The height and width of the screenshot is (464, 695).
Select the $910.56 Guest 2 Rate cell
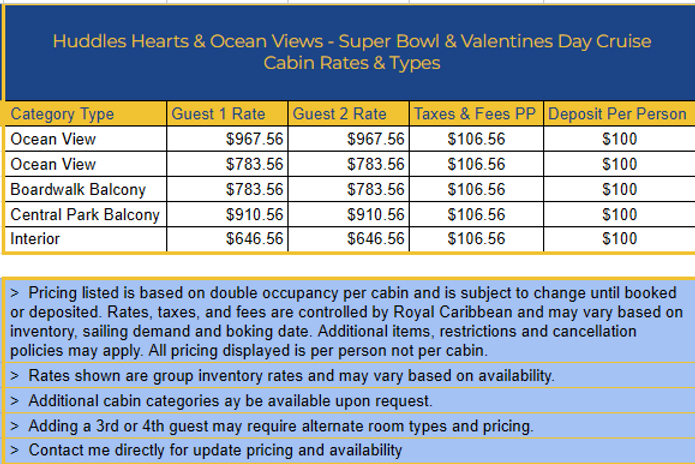click(x=348, y=215)
